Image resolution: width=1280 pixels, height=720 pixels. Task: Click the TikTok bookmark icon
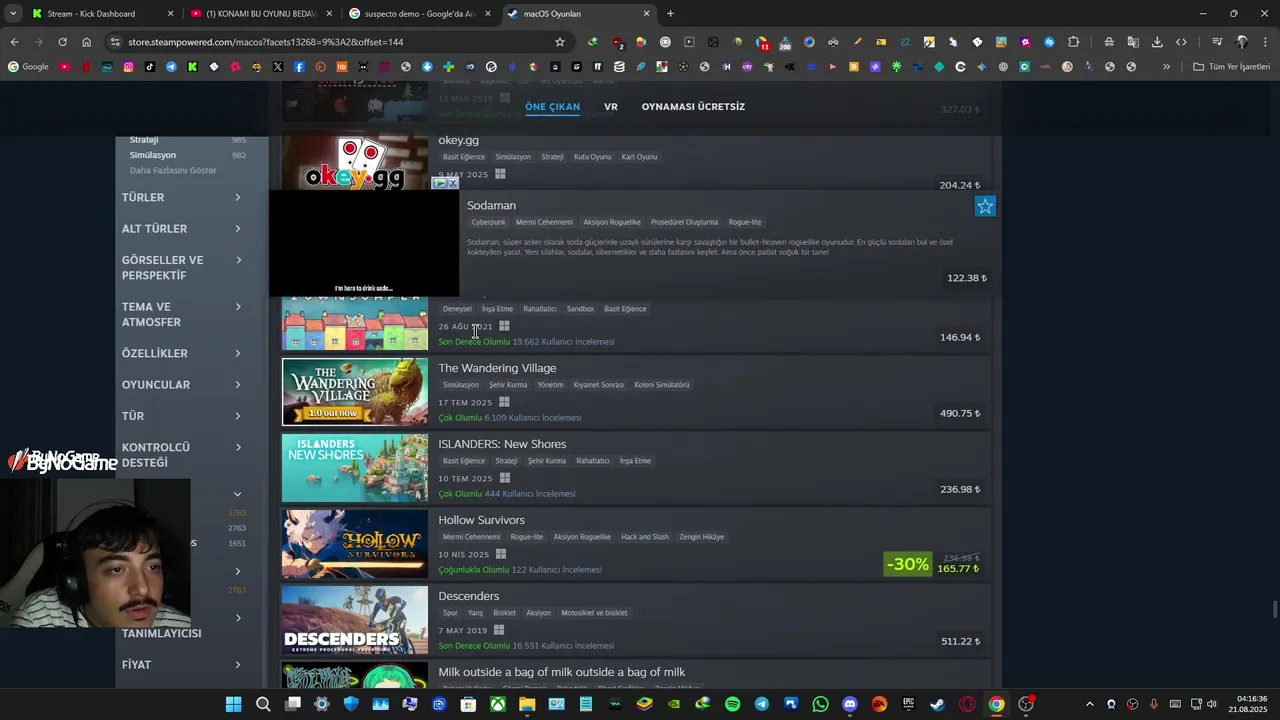pos(150,67)
